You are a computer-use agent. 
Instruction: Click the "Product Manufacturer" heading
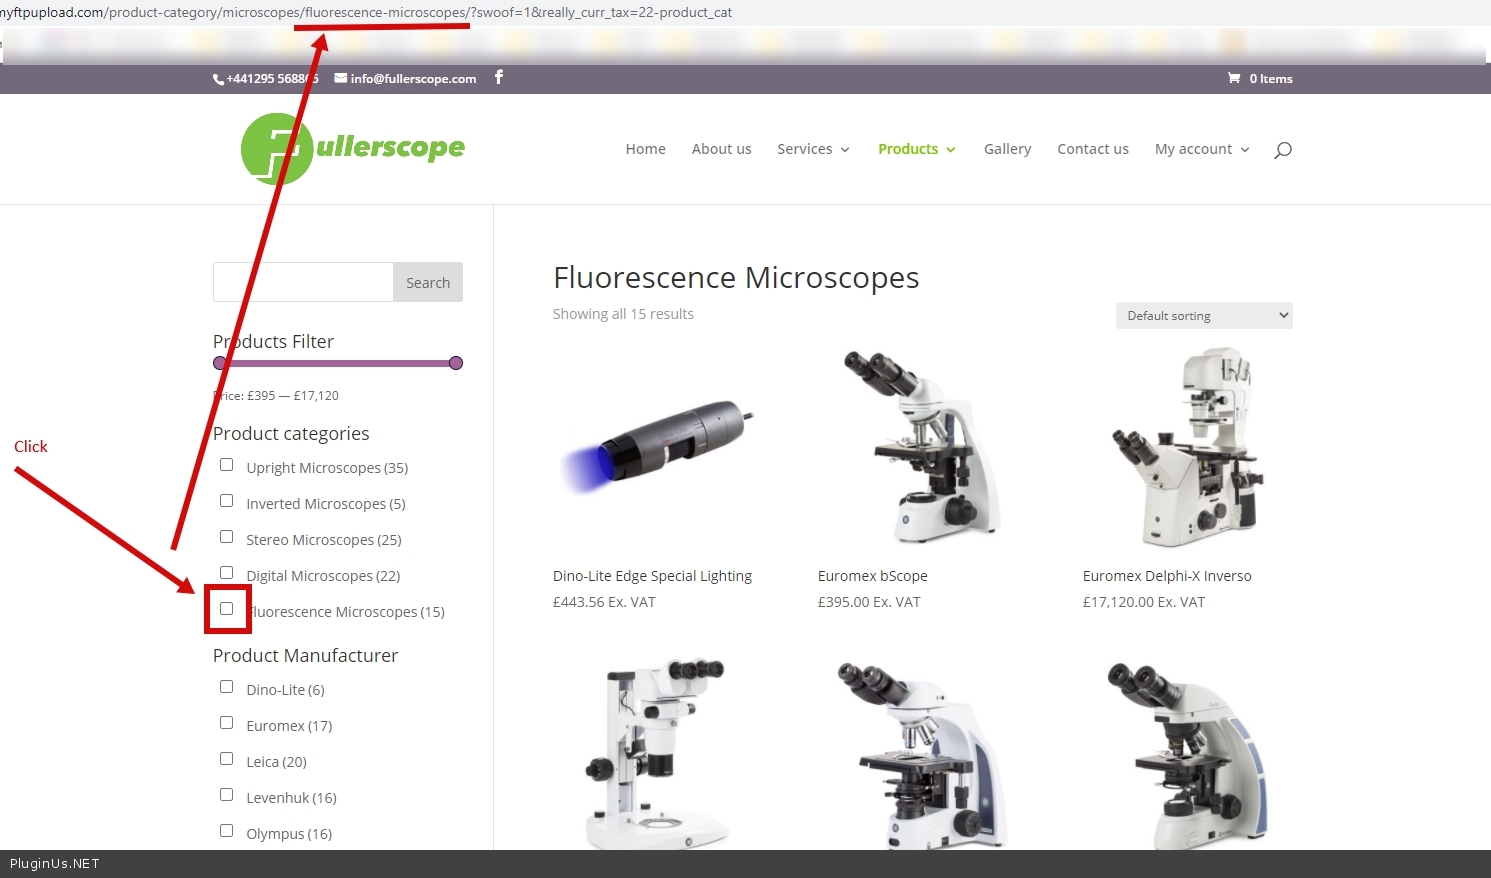tap(305, 655)
